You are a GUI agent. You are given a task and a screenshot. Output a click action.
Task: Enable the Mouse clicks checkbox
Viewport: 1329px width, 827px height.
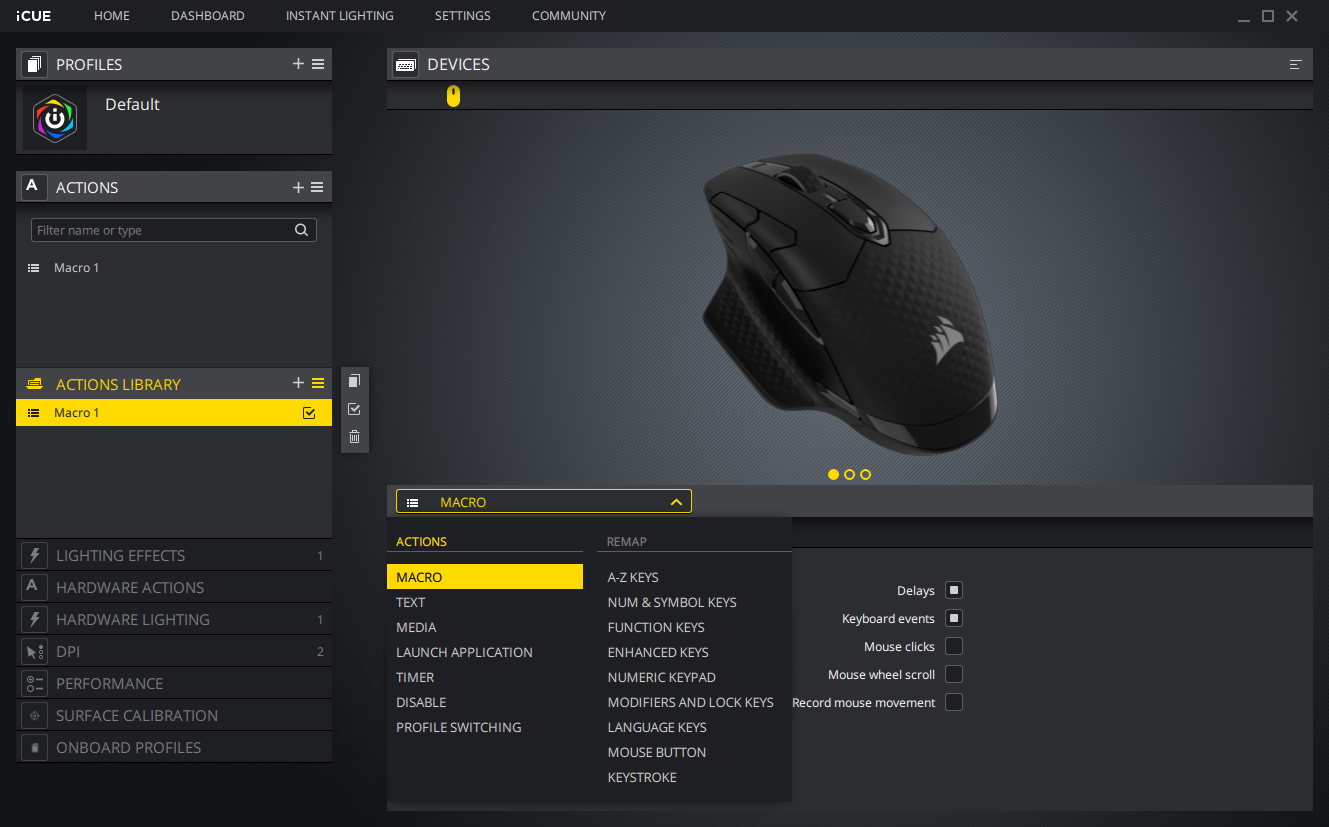tap(954, 646)
